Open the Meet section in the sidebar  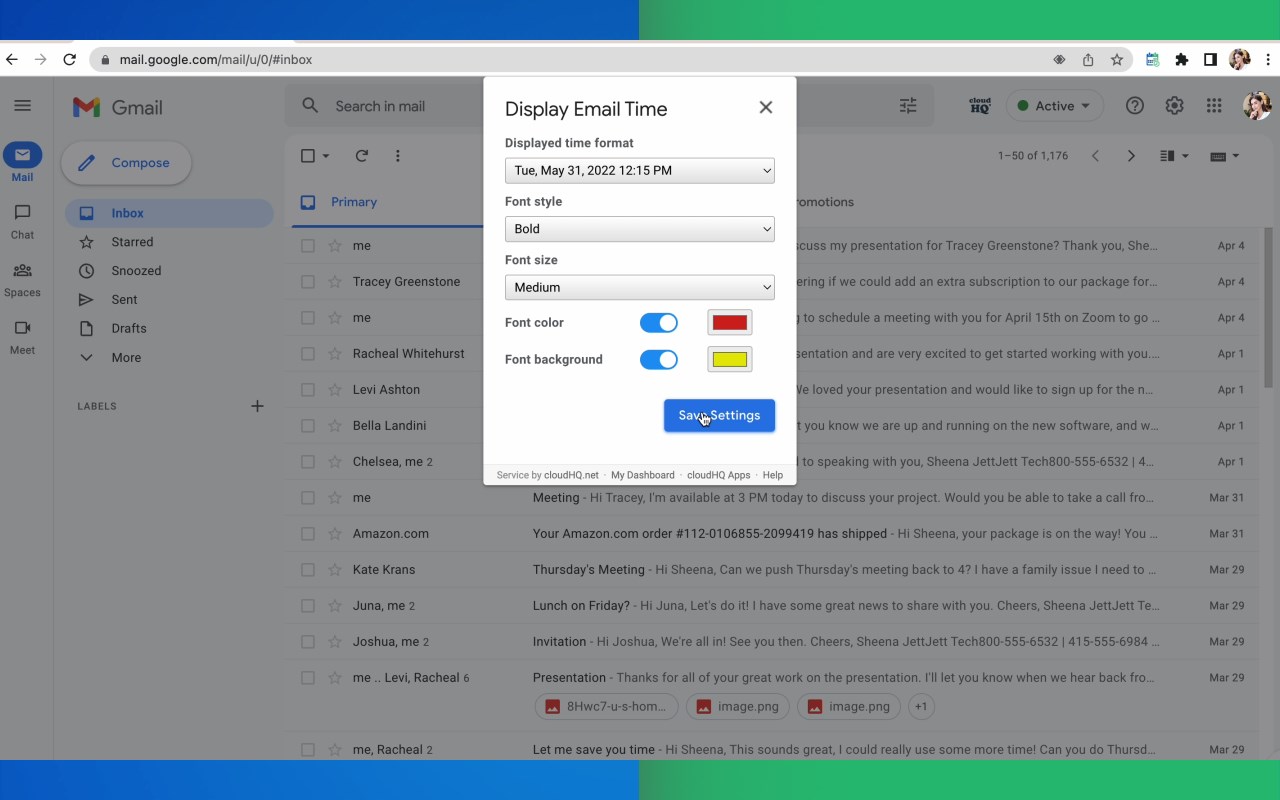pyautogui.click(x=22, y=337)
